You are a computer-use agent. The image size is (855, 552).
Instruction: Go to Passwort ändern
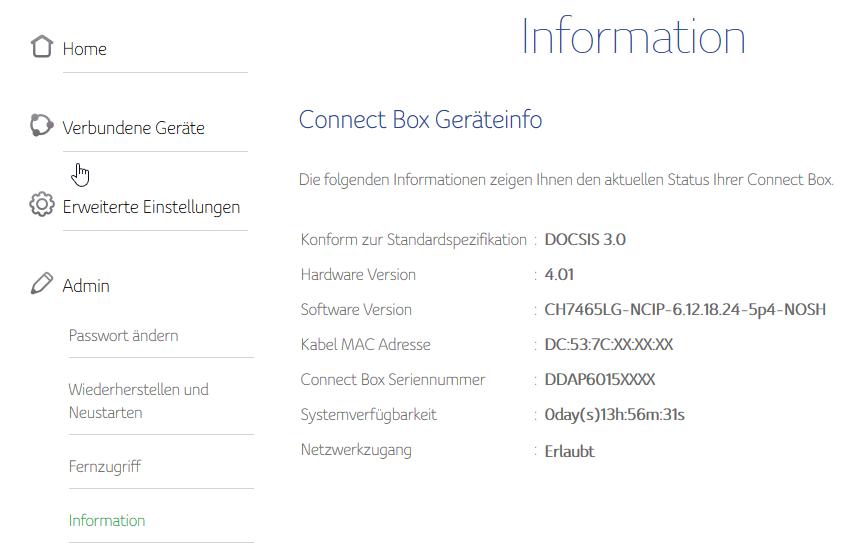pos(123,335)
